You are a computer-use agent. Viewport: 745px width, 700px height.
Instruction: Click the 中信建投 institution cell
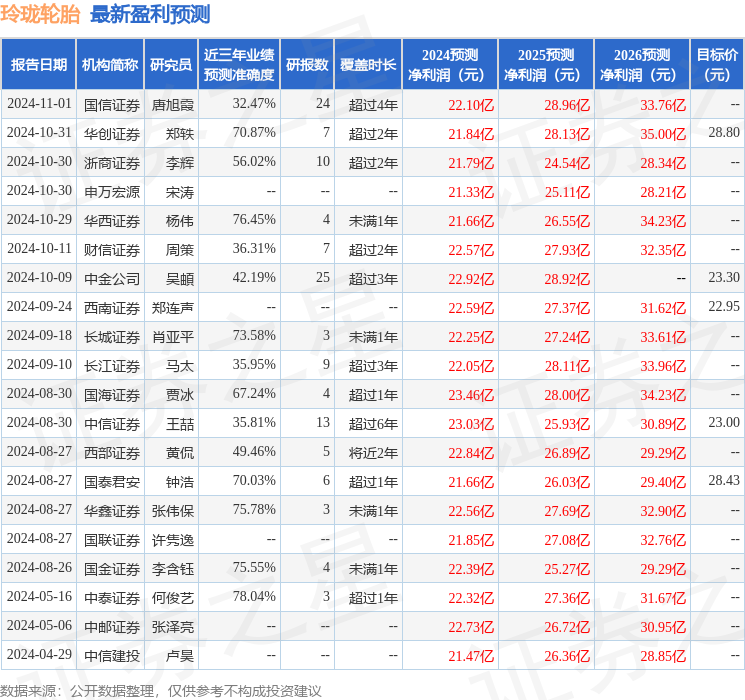(x=112, y=656)
